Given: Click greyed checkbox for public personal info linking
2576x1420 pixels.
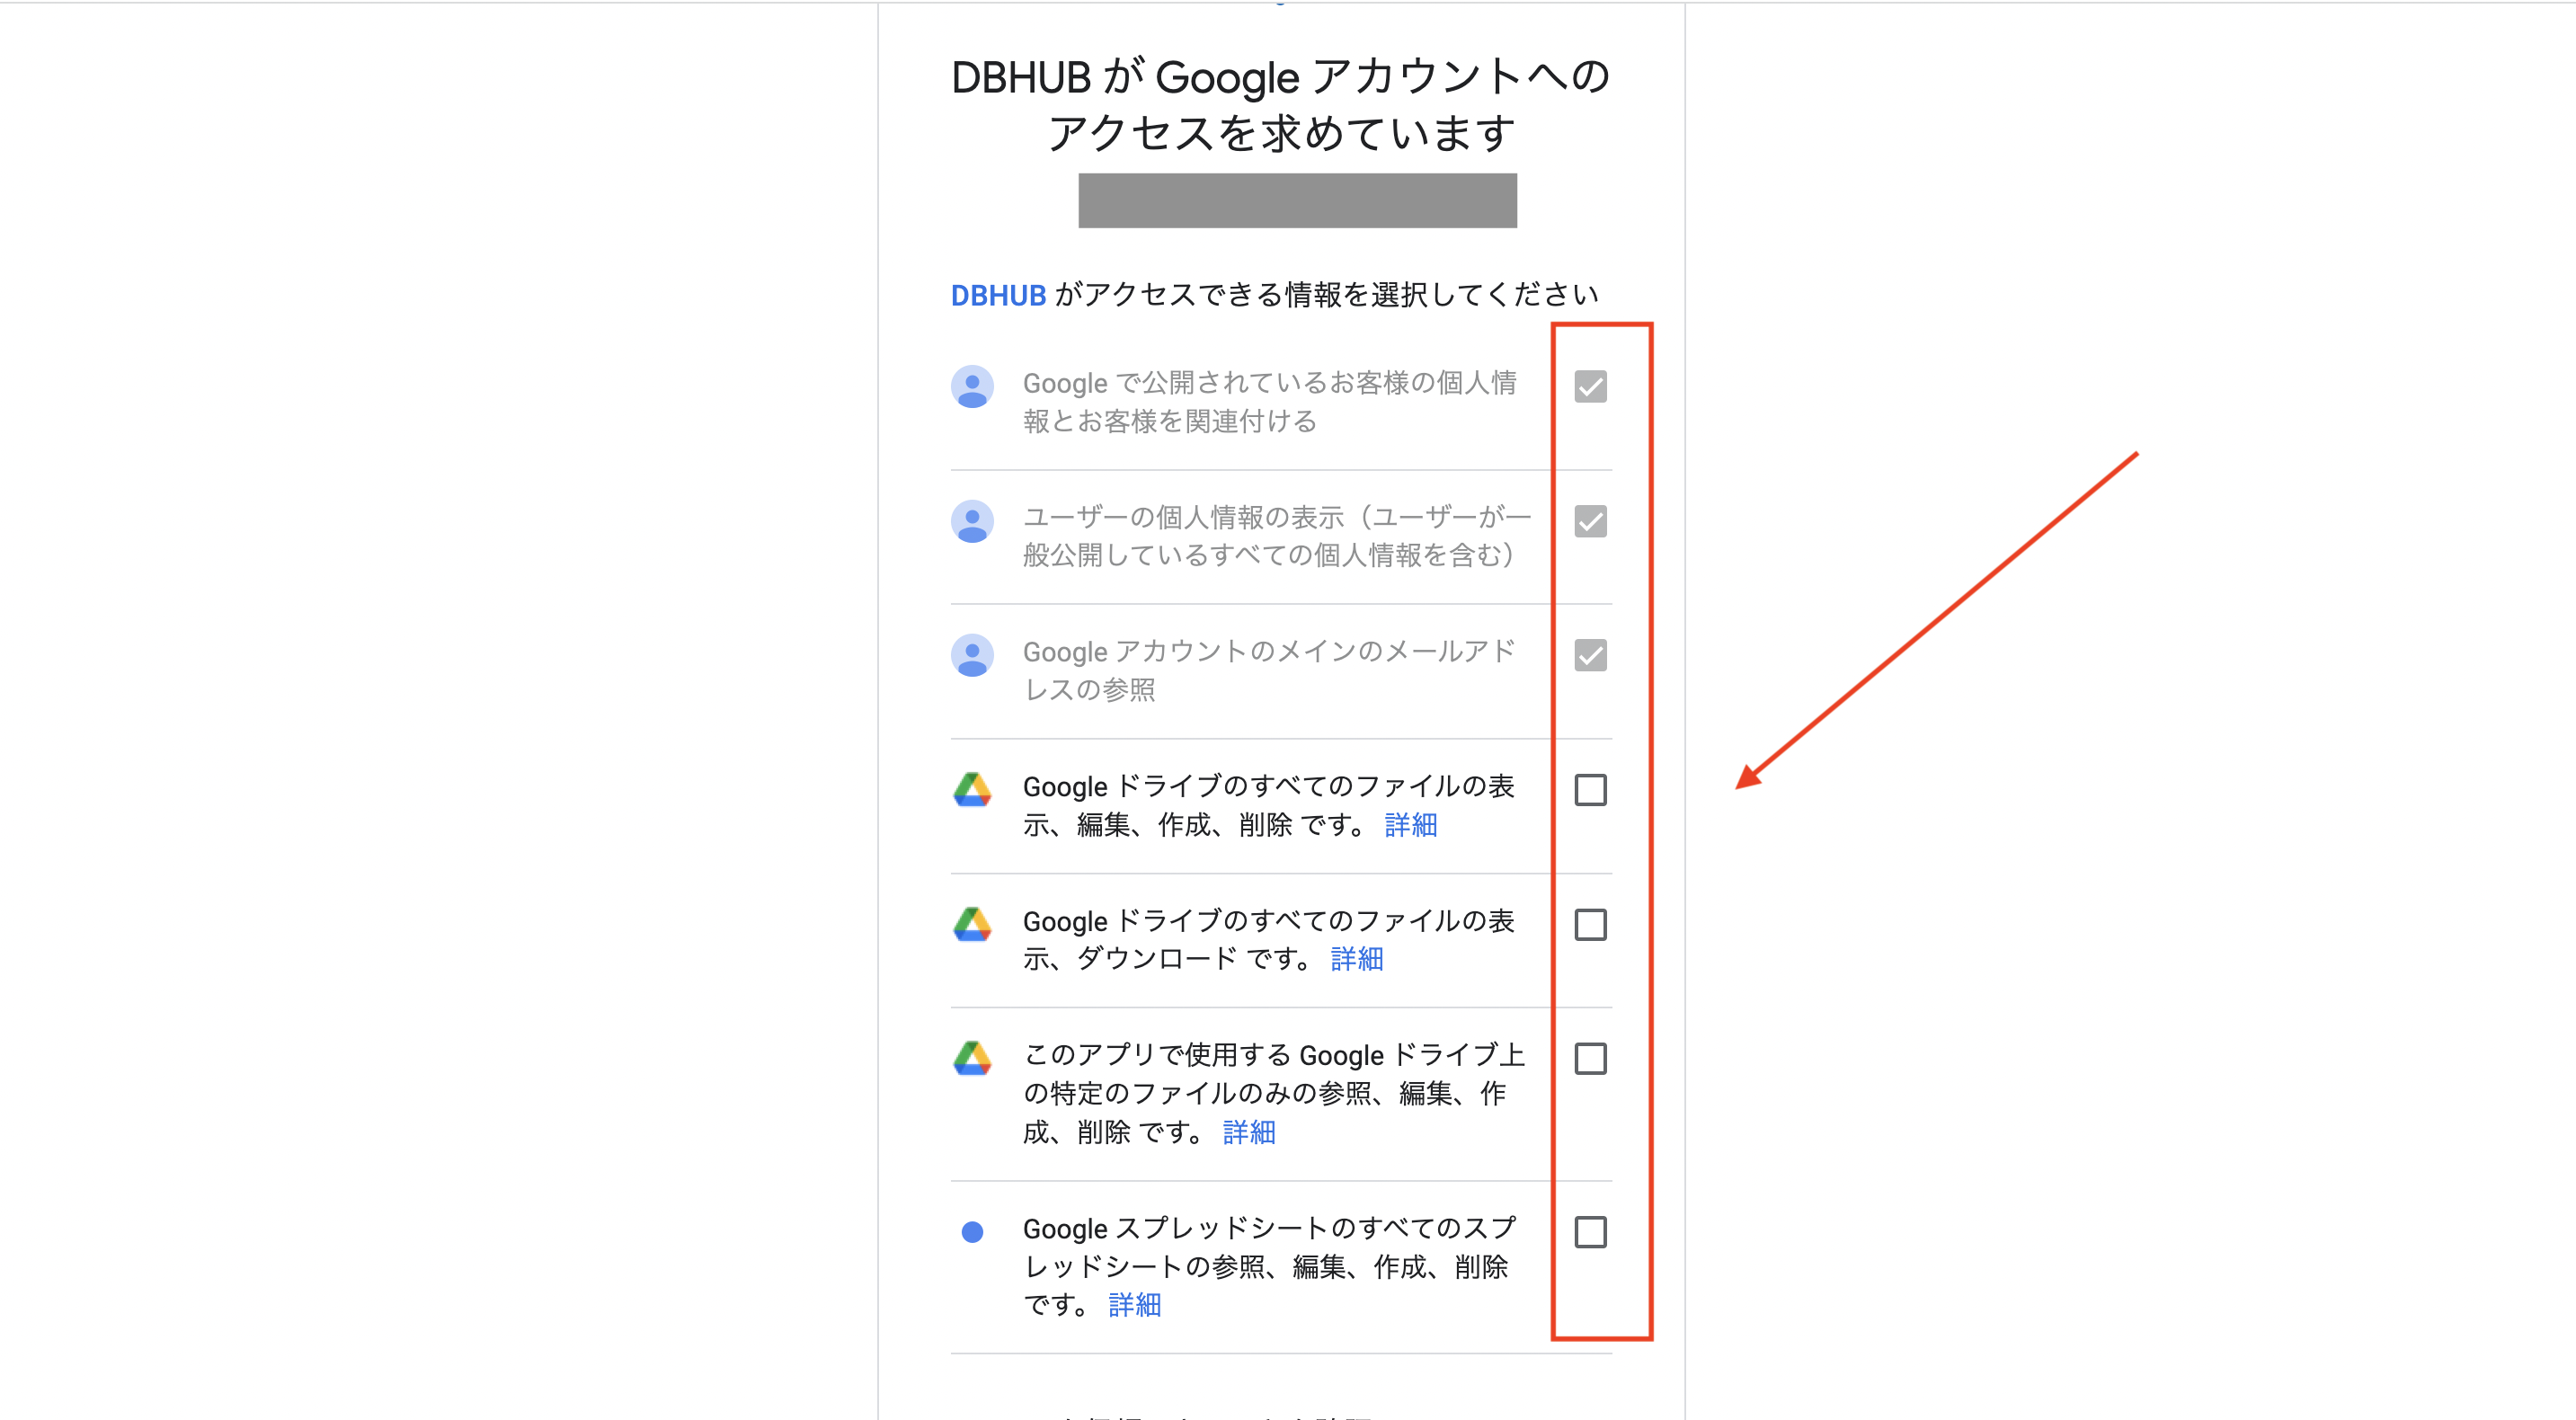Looking at the screenshot, I should click(x=1590, y=387).
